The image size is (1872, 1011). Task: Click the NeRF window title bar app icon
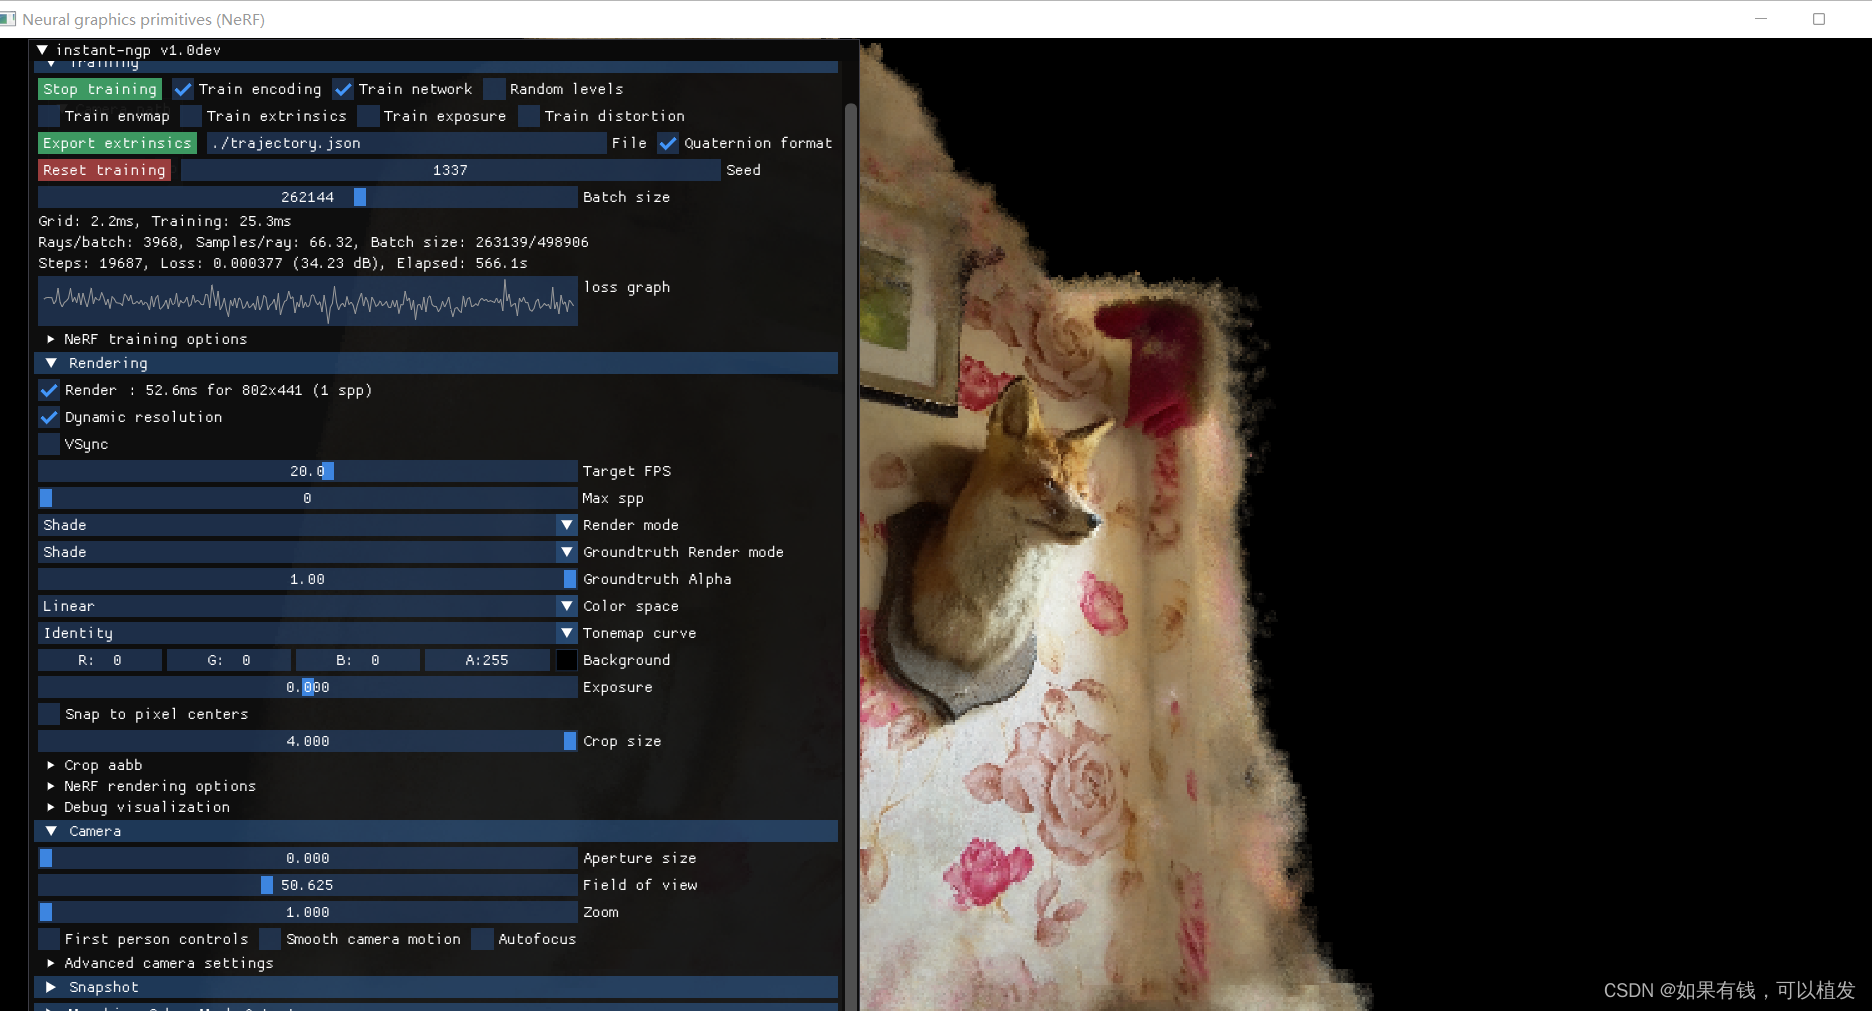point(7,19)
